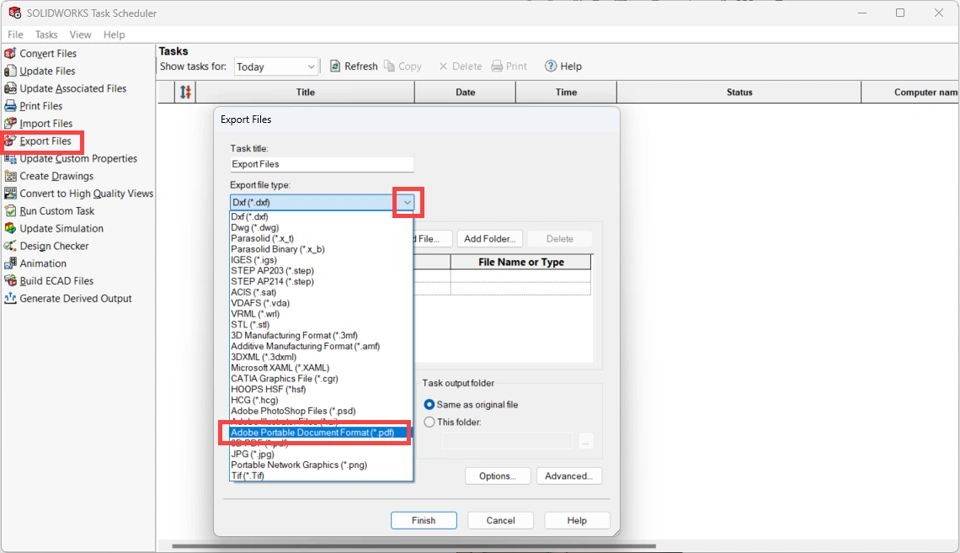Click the Status column header
This screenshot has width=960, height=553.
(x=739, y=92)
